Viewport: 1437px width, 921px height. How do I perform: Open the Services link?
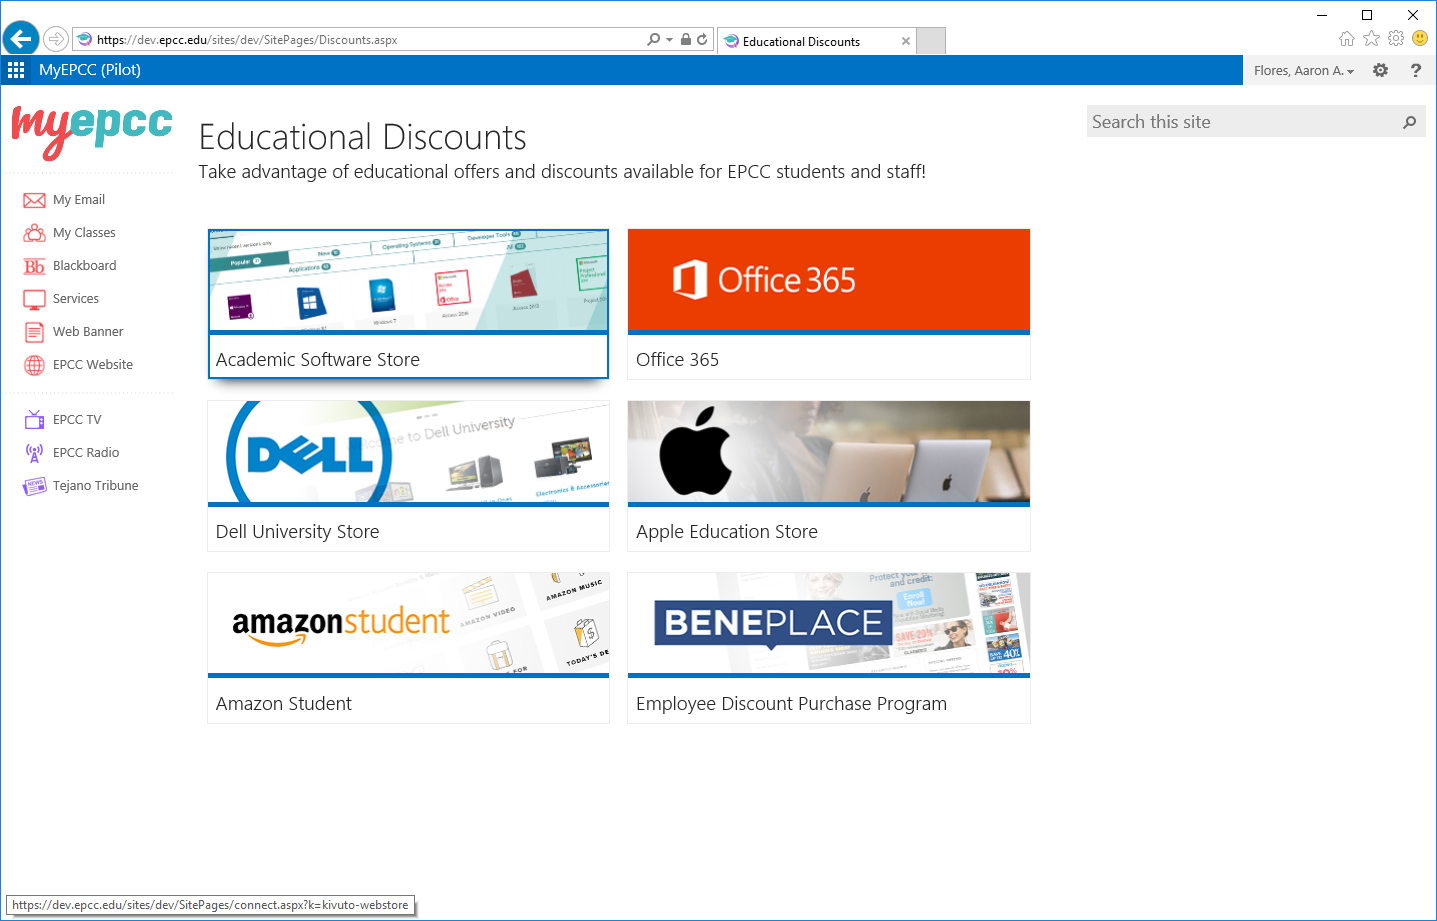(x=76, y=299)
